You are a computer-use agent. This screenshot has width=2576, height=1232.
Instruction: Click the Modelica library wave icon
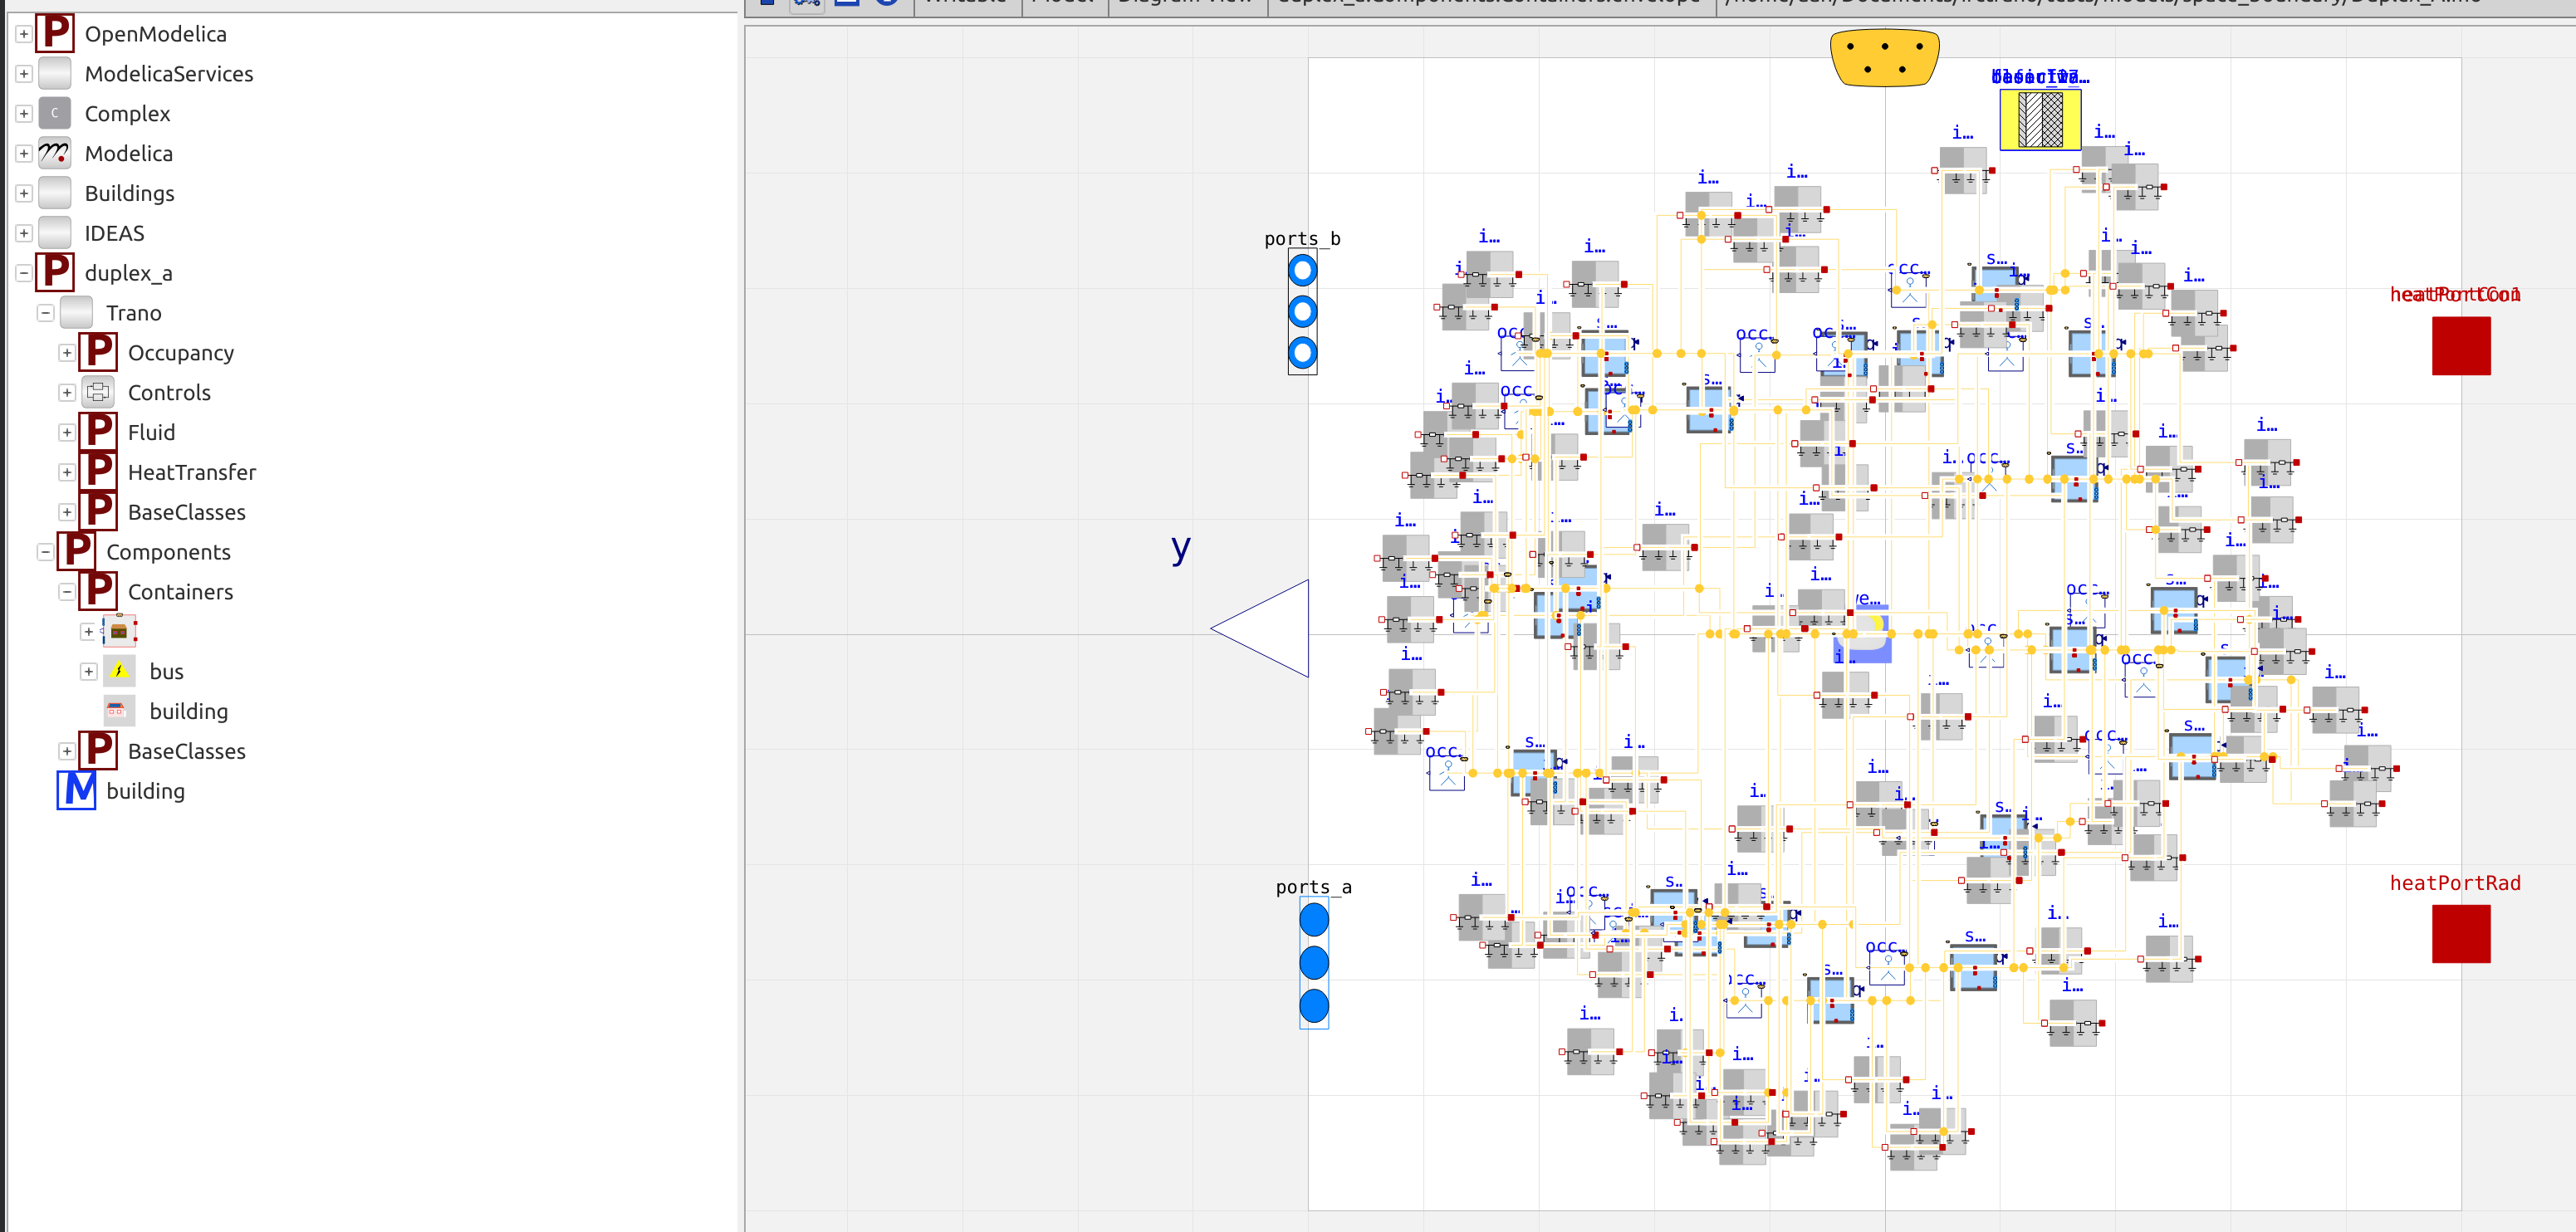point(55,153)
